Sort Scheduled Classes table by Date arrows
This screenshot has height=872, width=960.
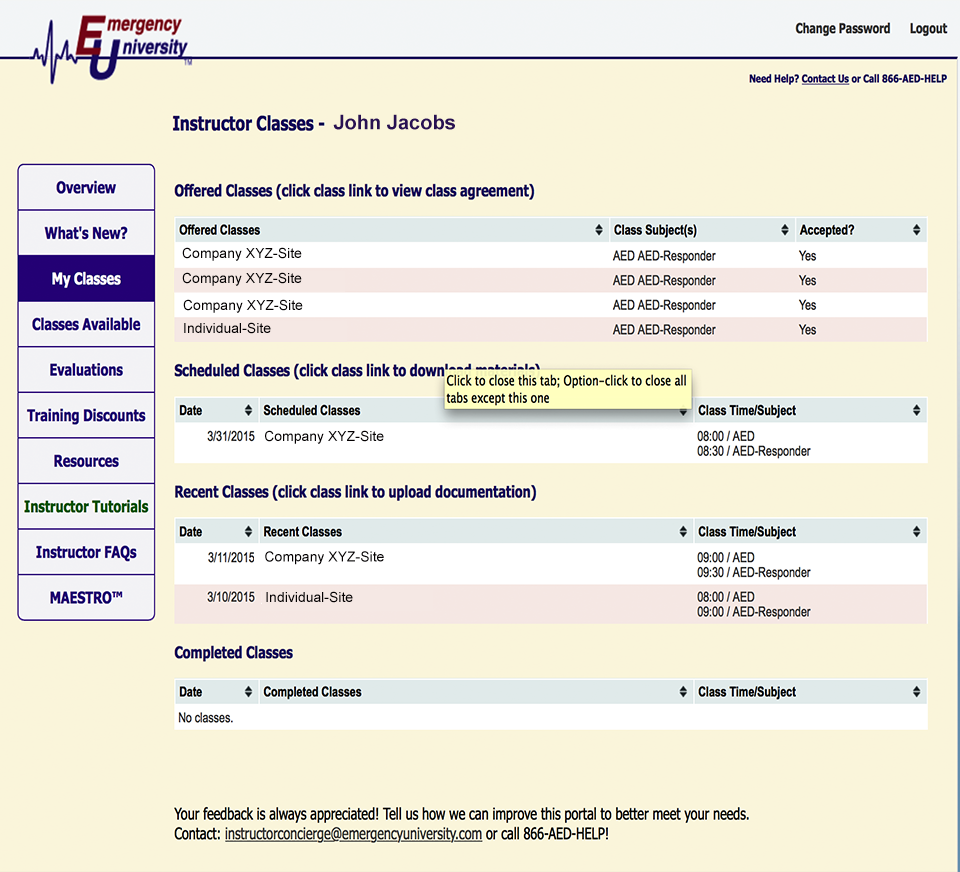pyautogui.click(x=248, y=410)
